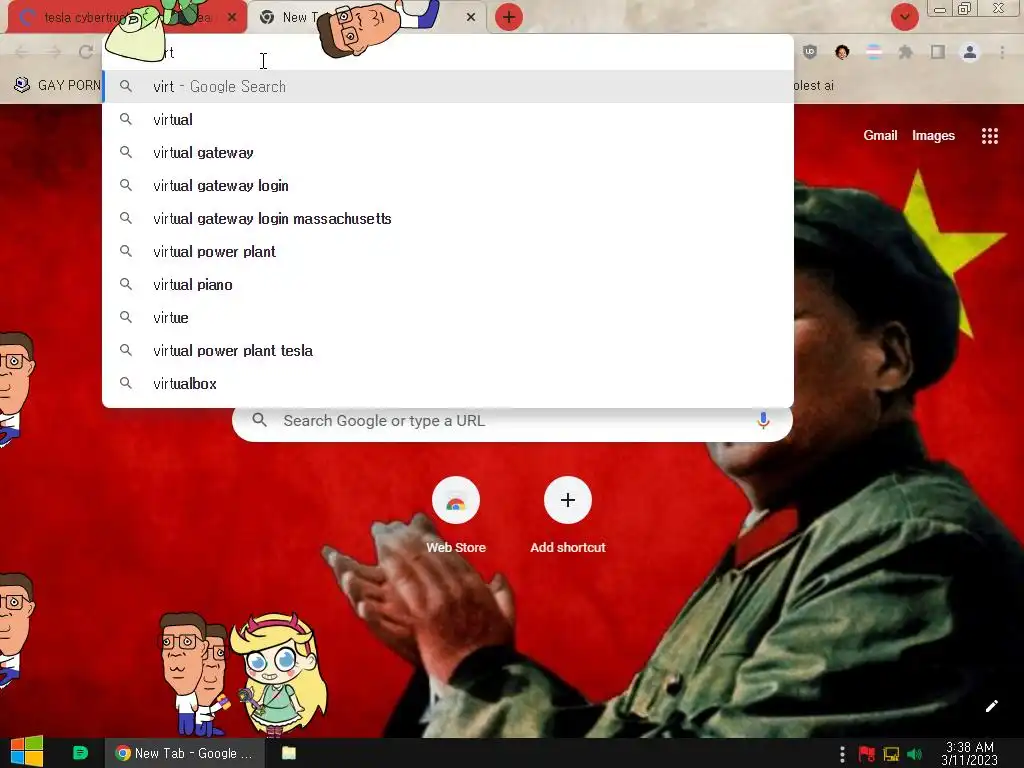Open the Chrome profile menu
Viewport: 1024px width, 768px height.
pos(970,52)
